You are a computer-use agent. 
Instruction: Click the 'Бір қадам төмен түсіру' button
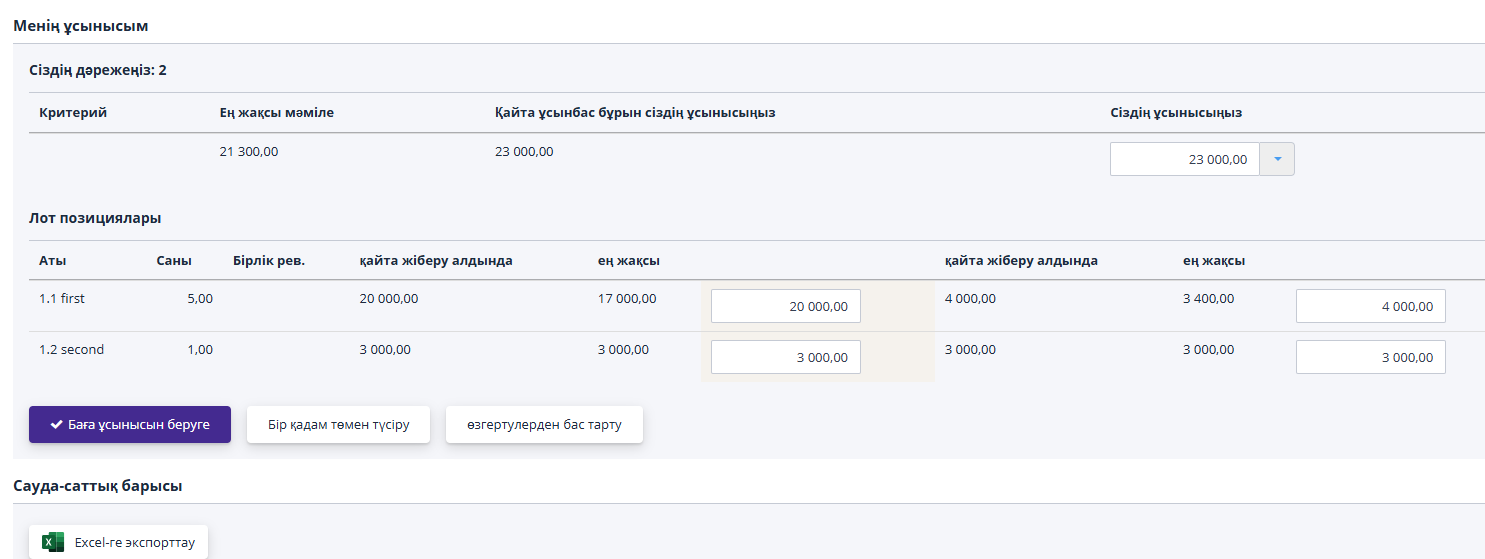(338, 425)
